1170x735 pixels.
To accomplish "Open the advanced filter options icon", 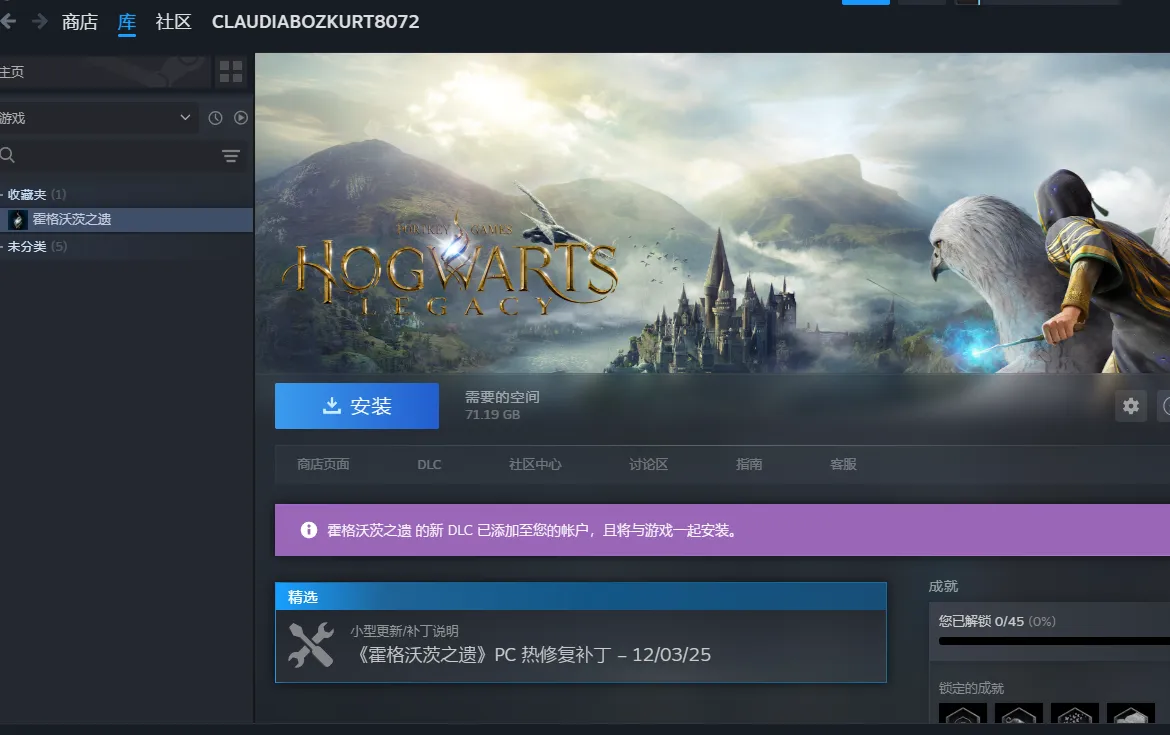I will tap(231, 156).
